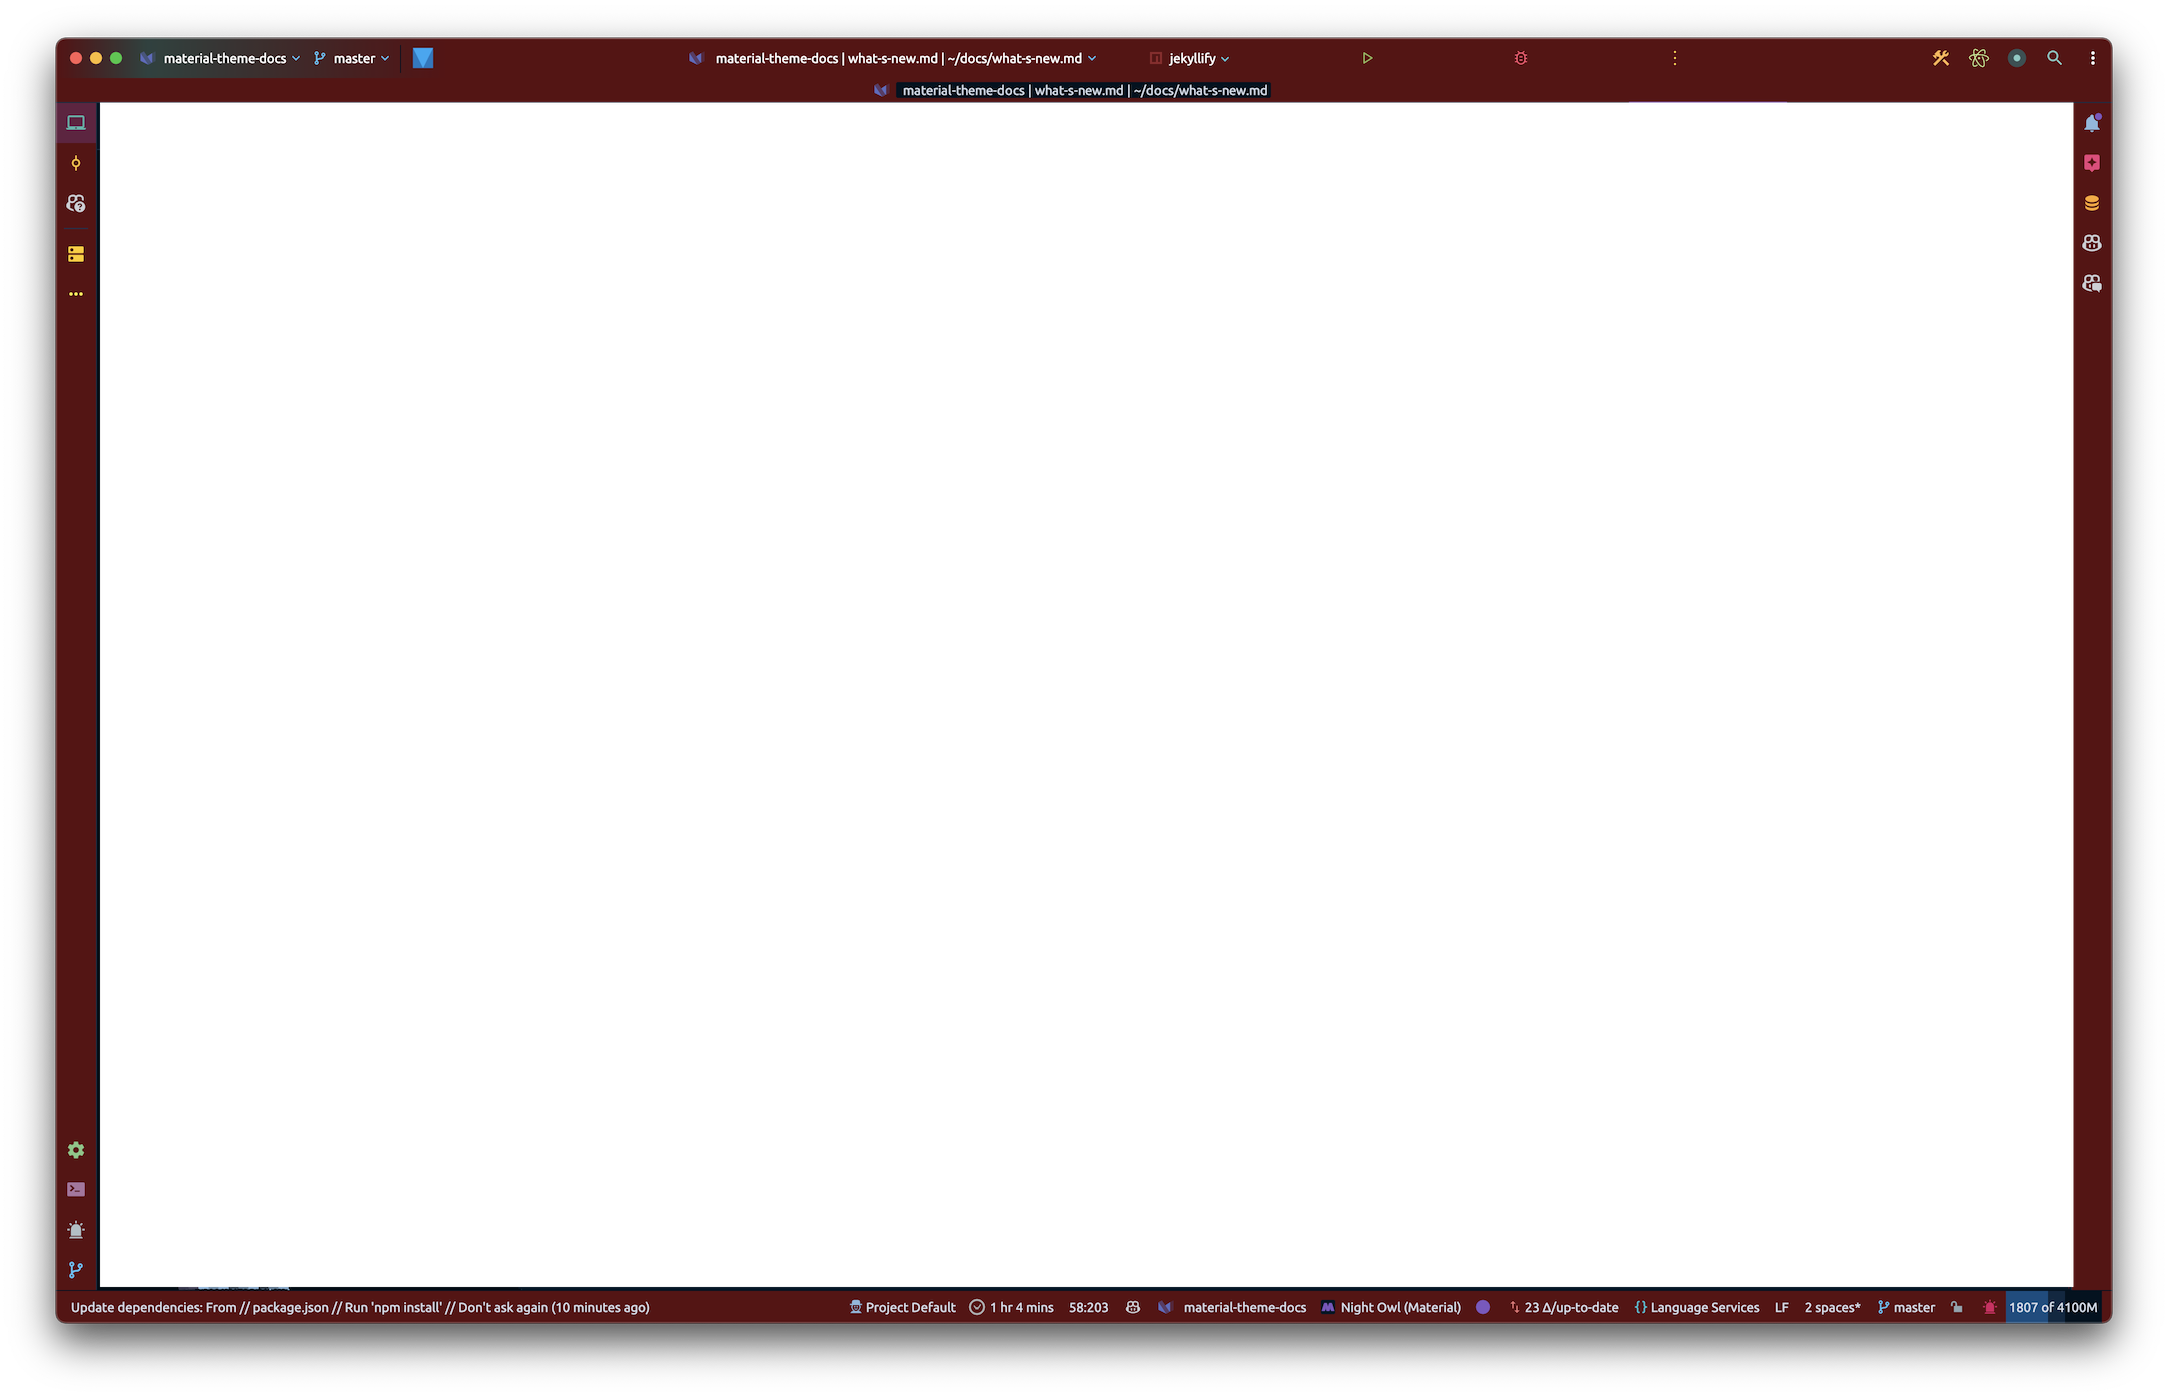Open Search Everywhere magnifier

point(2054,58)
